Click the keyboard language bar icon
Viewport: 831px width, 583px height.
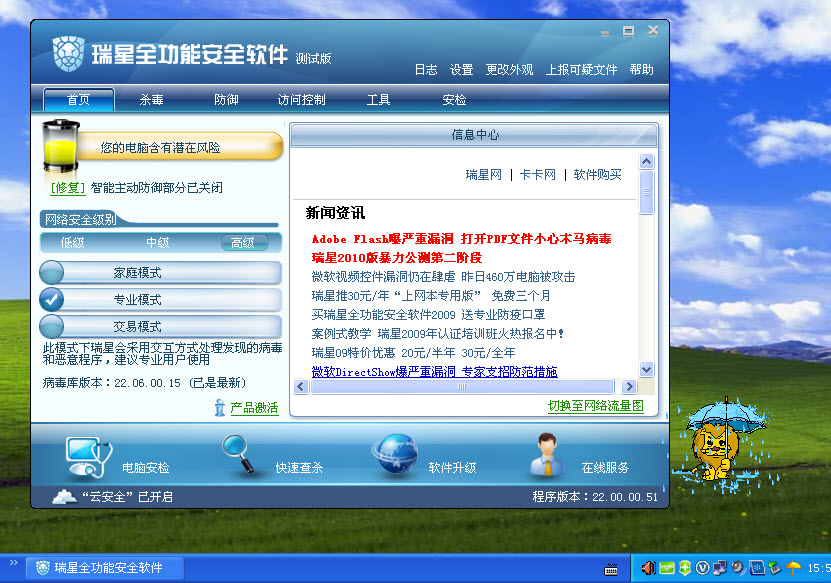point(611,570)
